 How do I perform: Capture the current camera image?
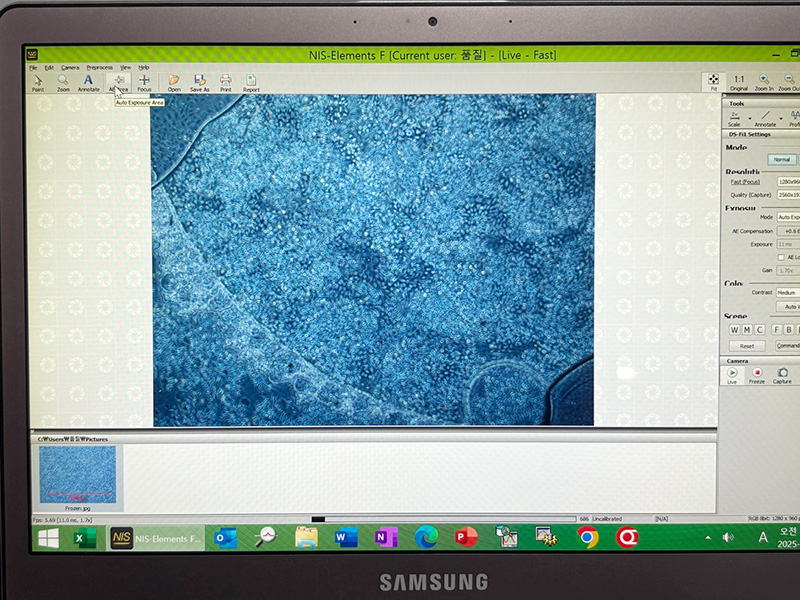pos(782,374)
